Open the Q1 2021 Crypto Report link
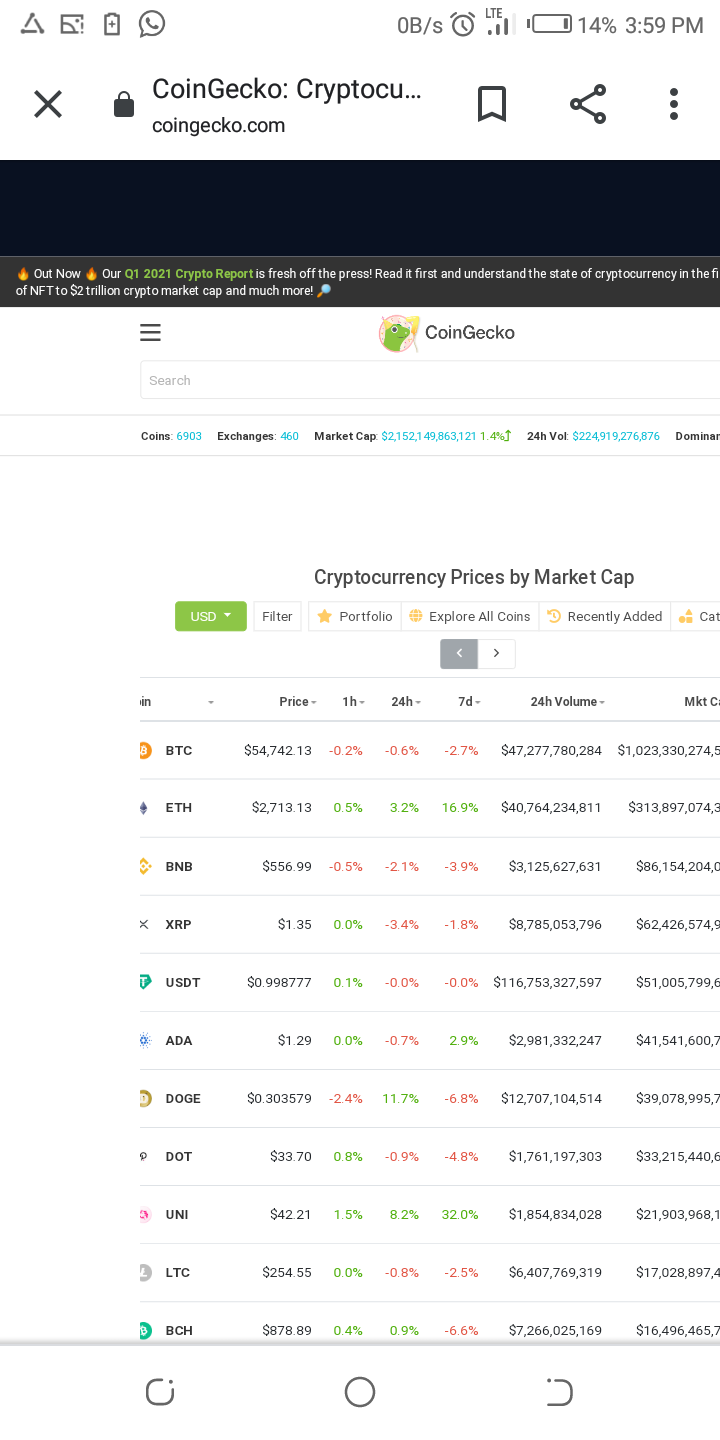This screenshot has height=1440, width=720. [189, 273]
